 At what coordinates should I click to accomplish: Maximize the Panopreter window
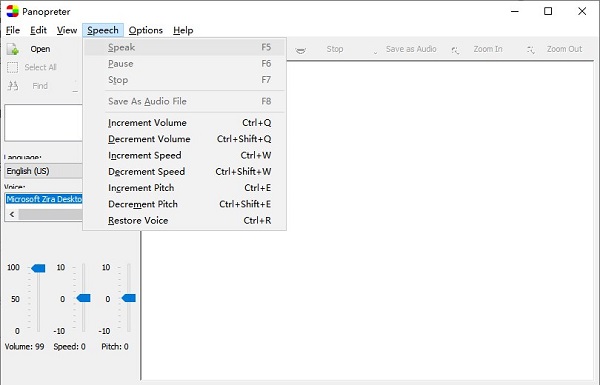548,11
